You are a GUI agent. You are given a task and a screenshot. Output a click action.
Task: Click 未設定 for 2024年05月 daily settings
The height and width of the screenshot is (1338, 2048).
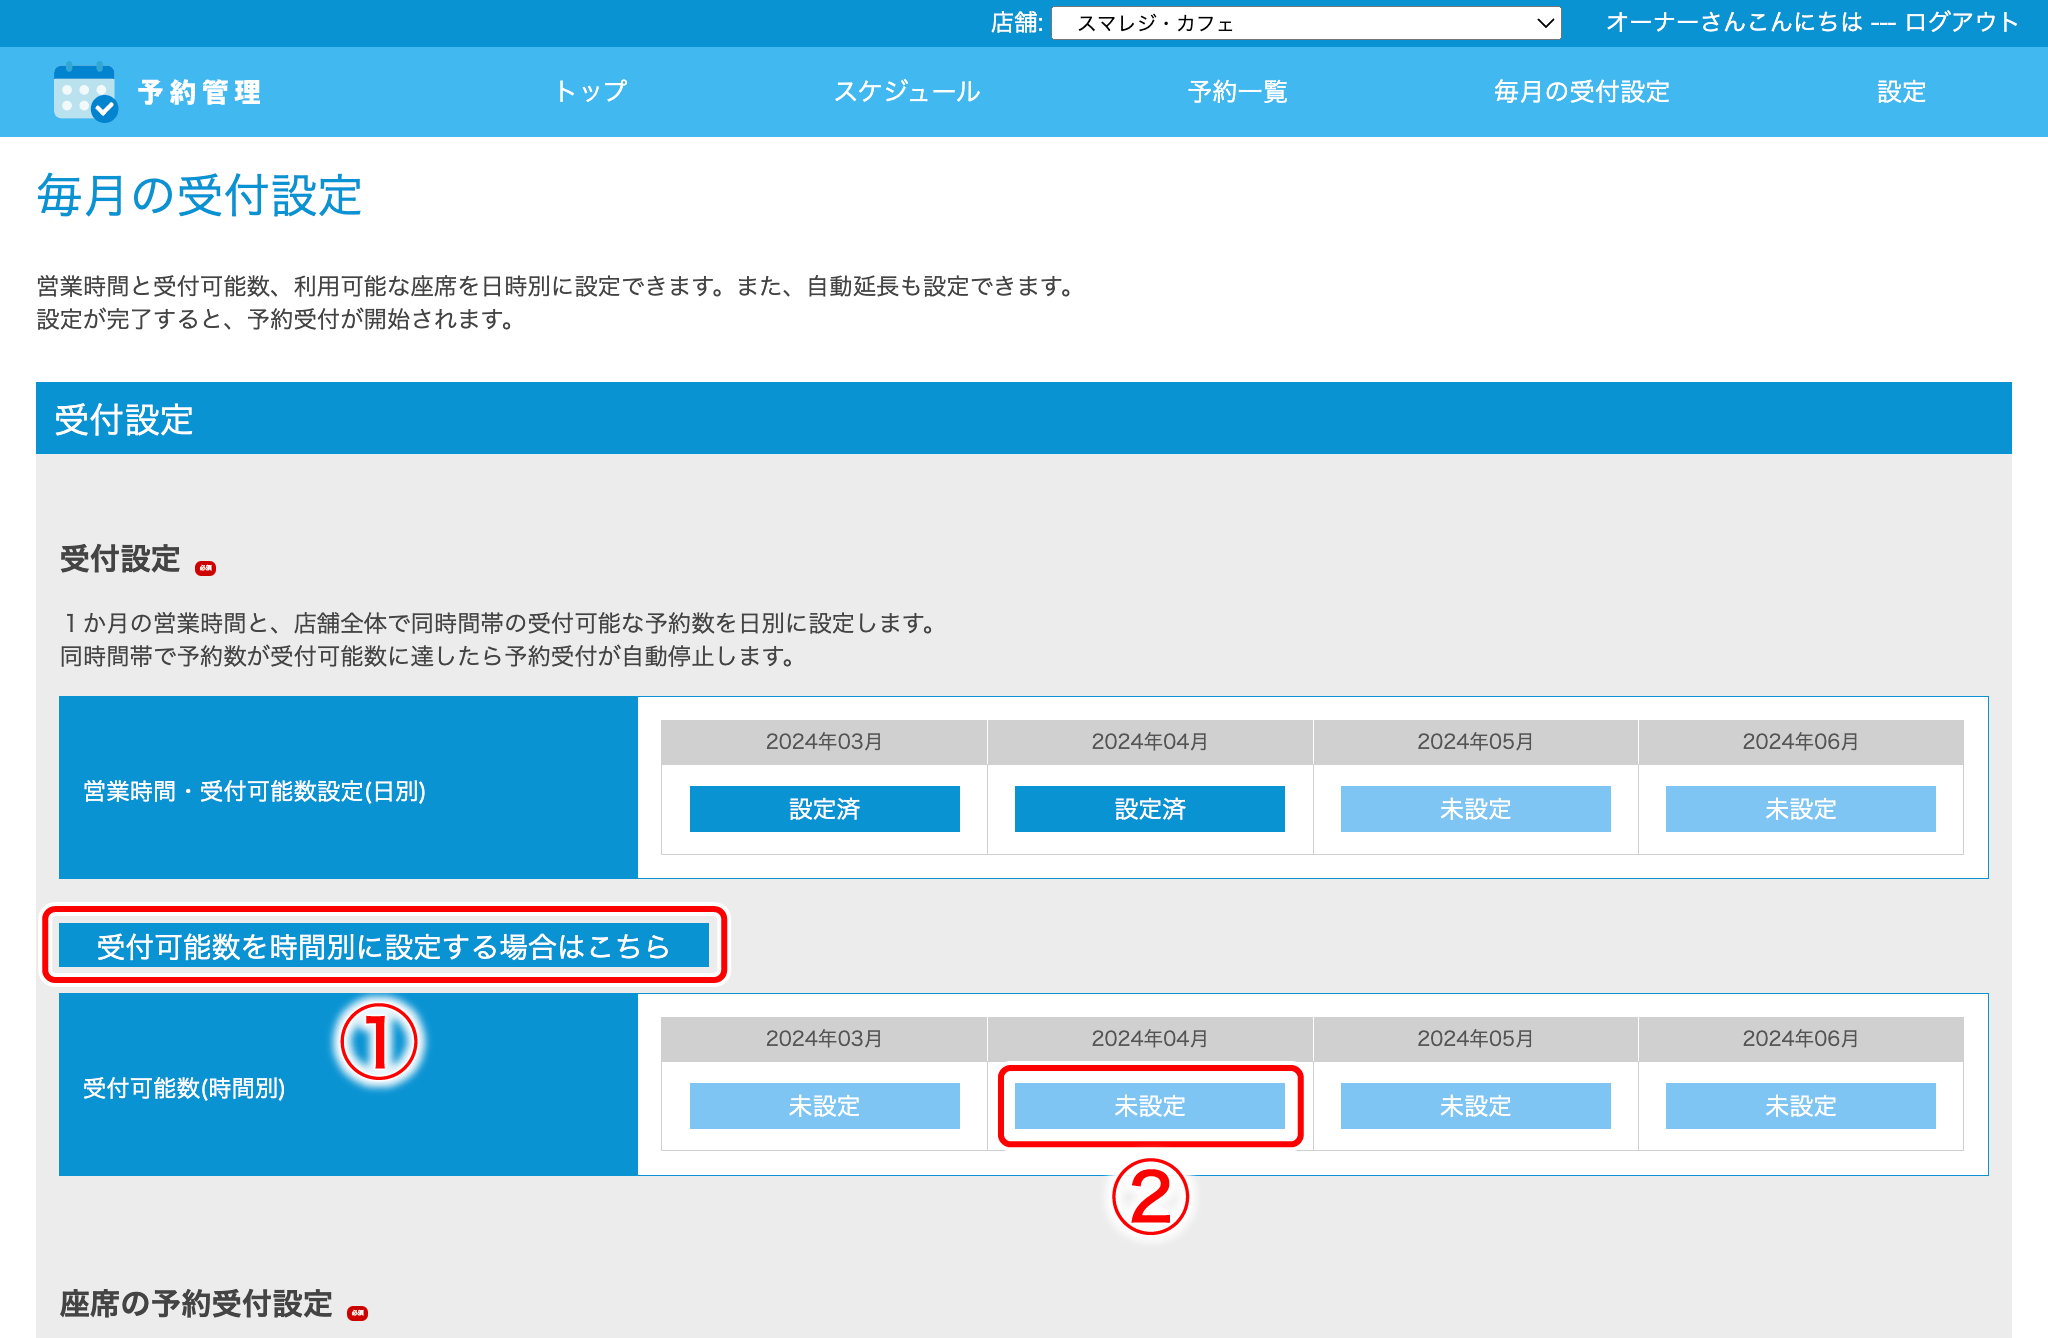pyautogui.click(x=1475, y=810)
